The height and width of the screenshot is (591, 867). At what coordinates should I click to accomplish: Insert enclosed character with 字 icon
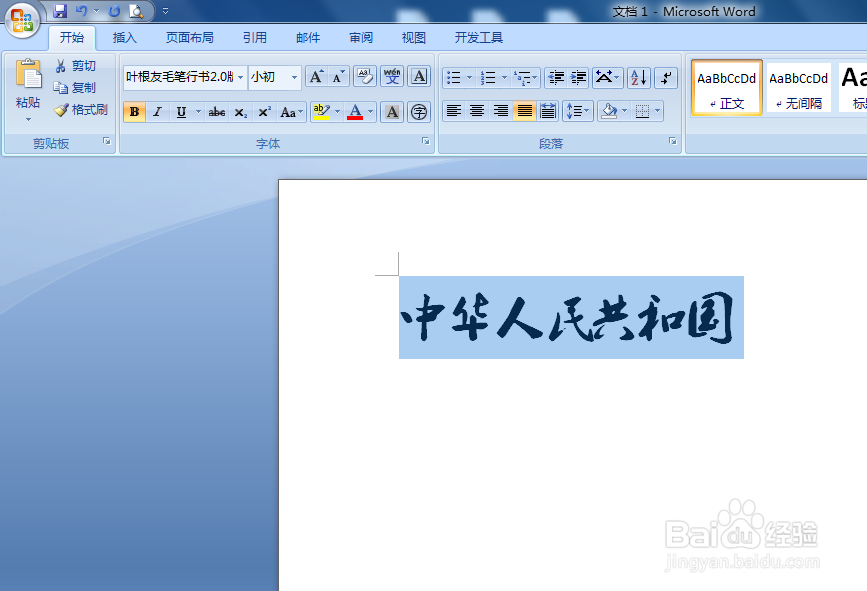(x=419, y=112)
